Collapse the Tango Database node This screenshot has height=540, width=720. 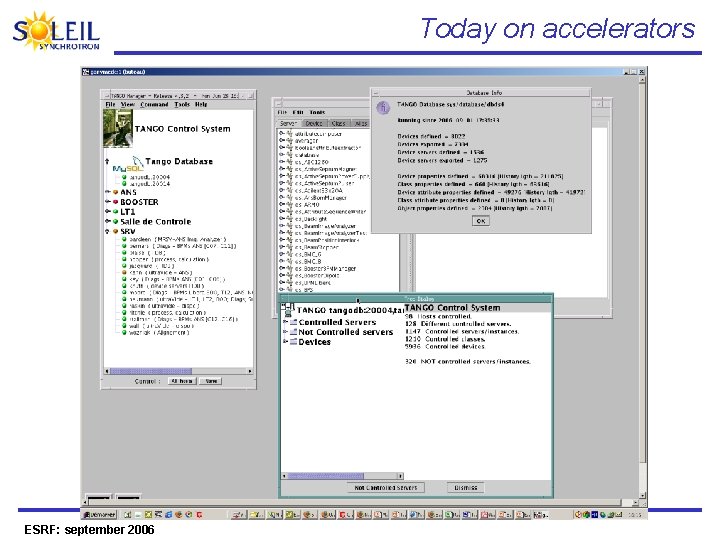coord(107,161)
